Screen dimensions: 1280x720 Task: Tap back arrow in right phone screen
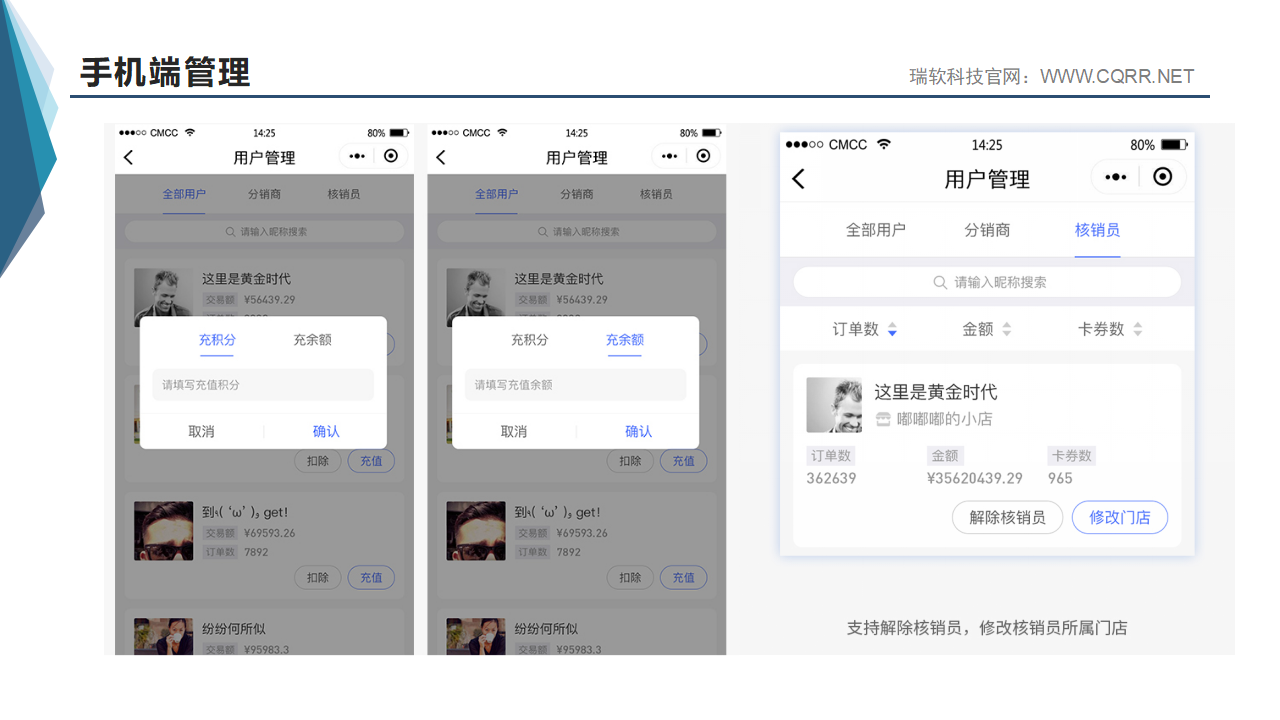[798, 179]
